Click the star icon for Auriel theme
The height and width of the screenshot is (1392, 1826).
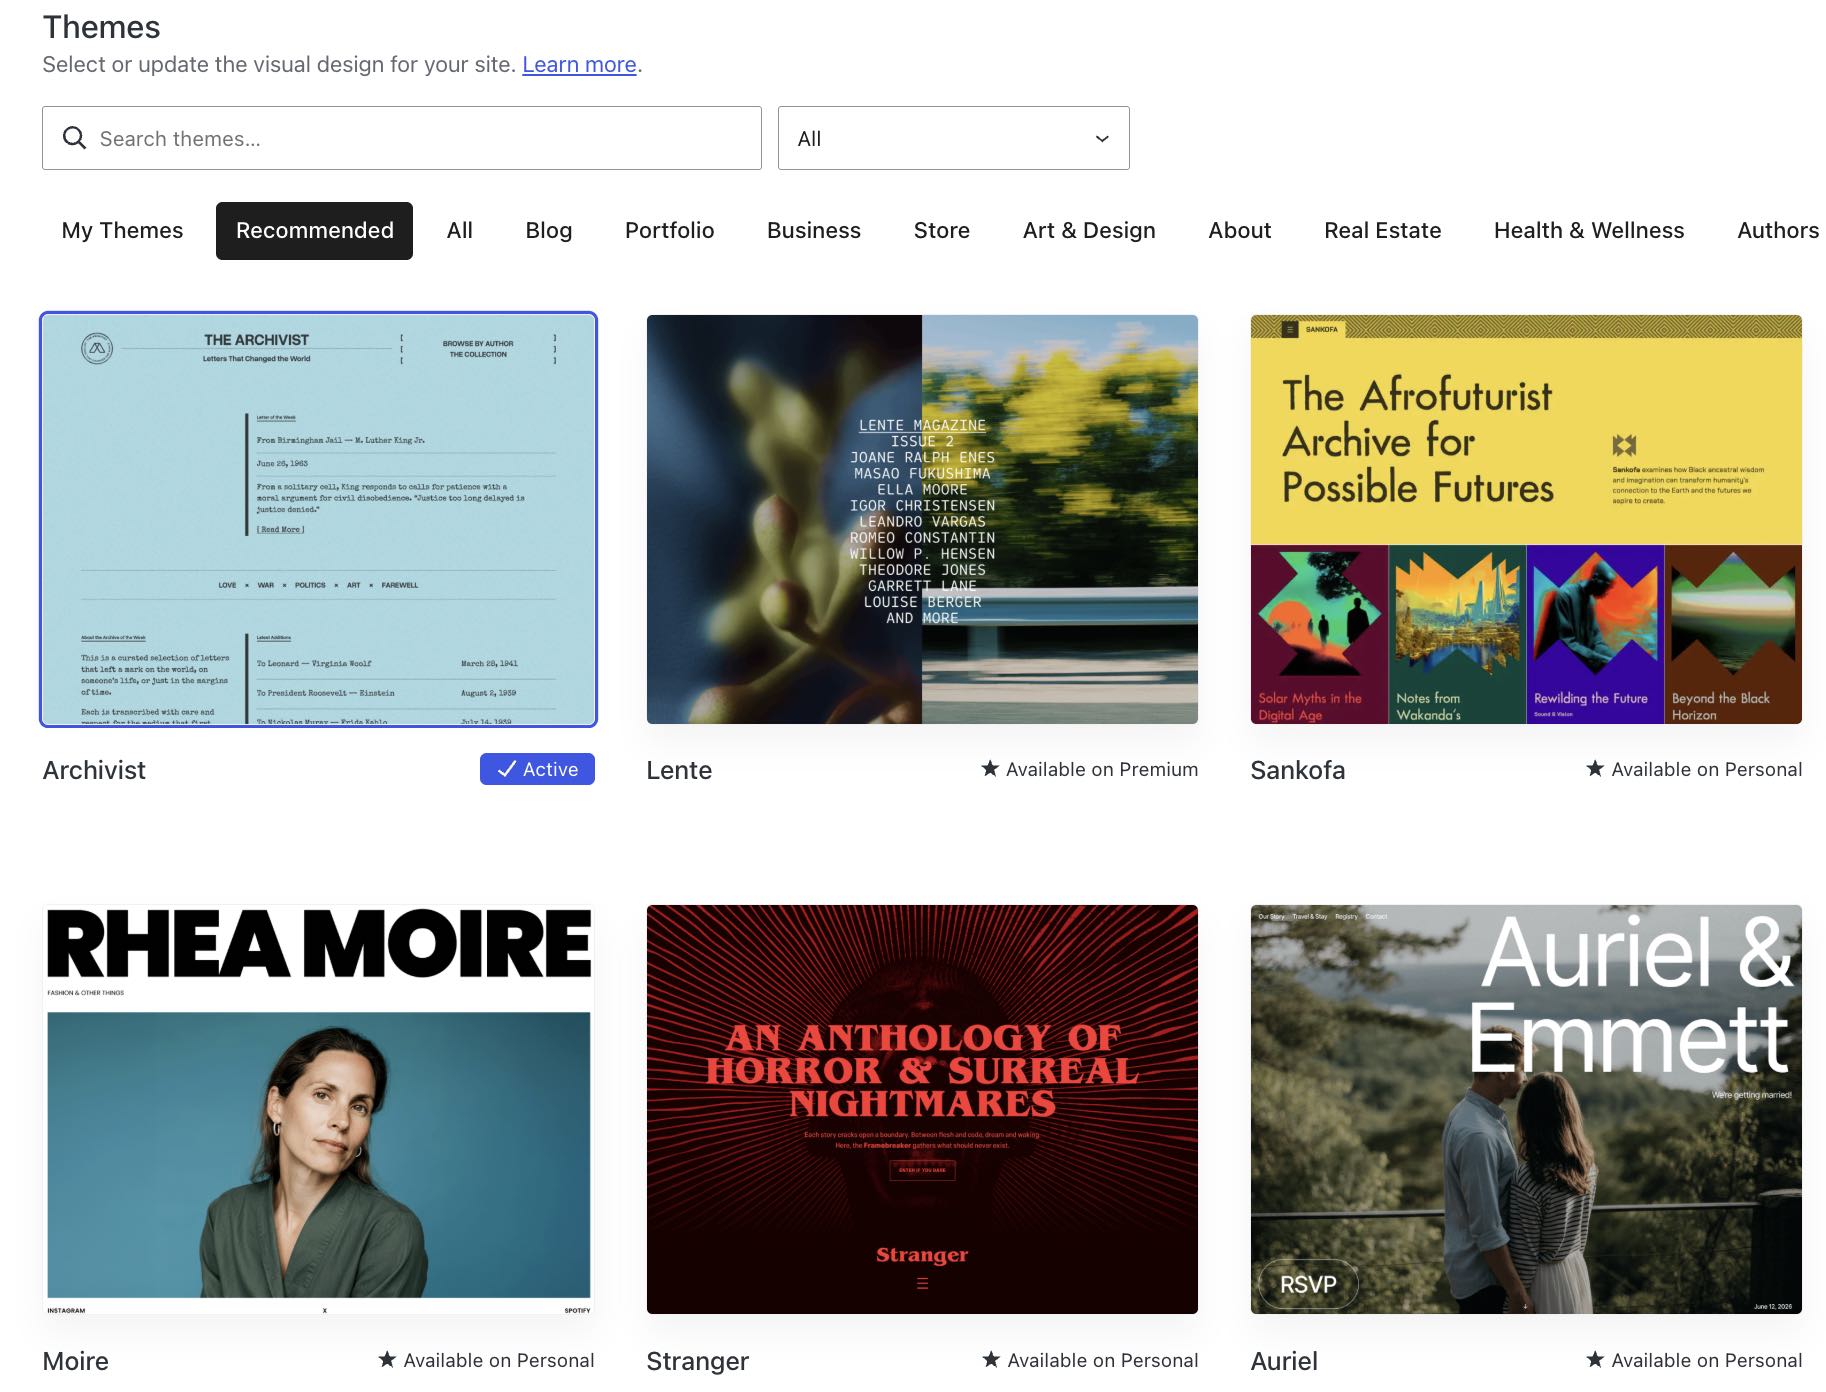coord(1595,1359)
